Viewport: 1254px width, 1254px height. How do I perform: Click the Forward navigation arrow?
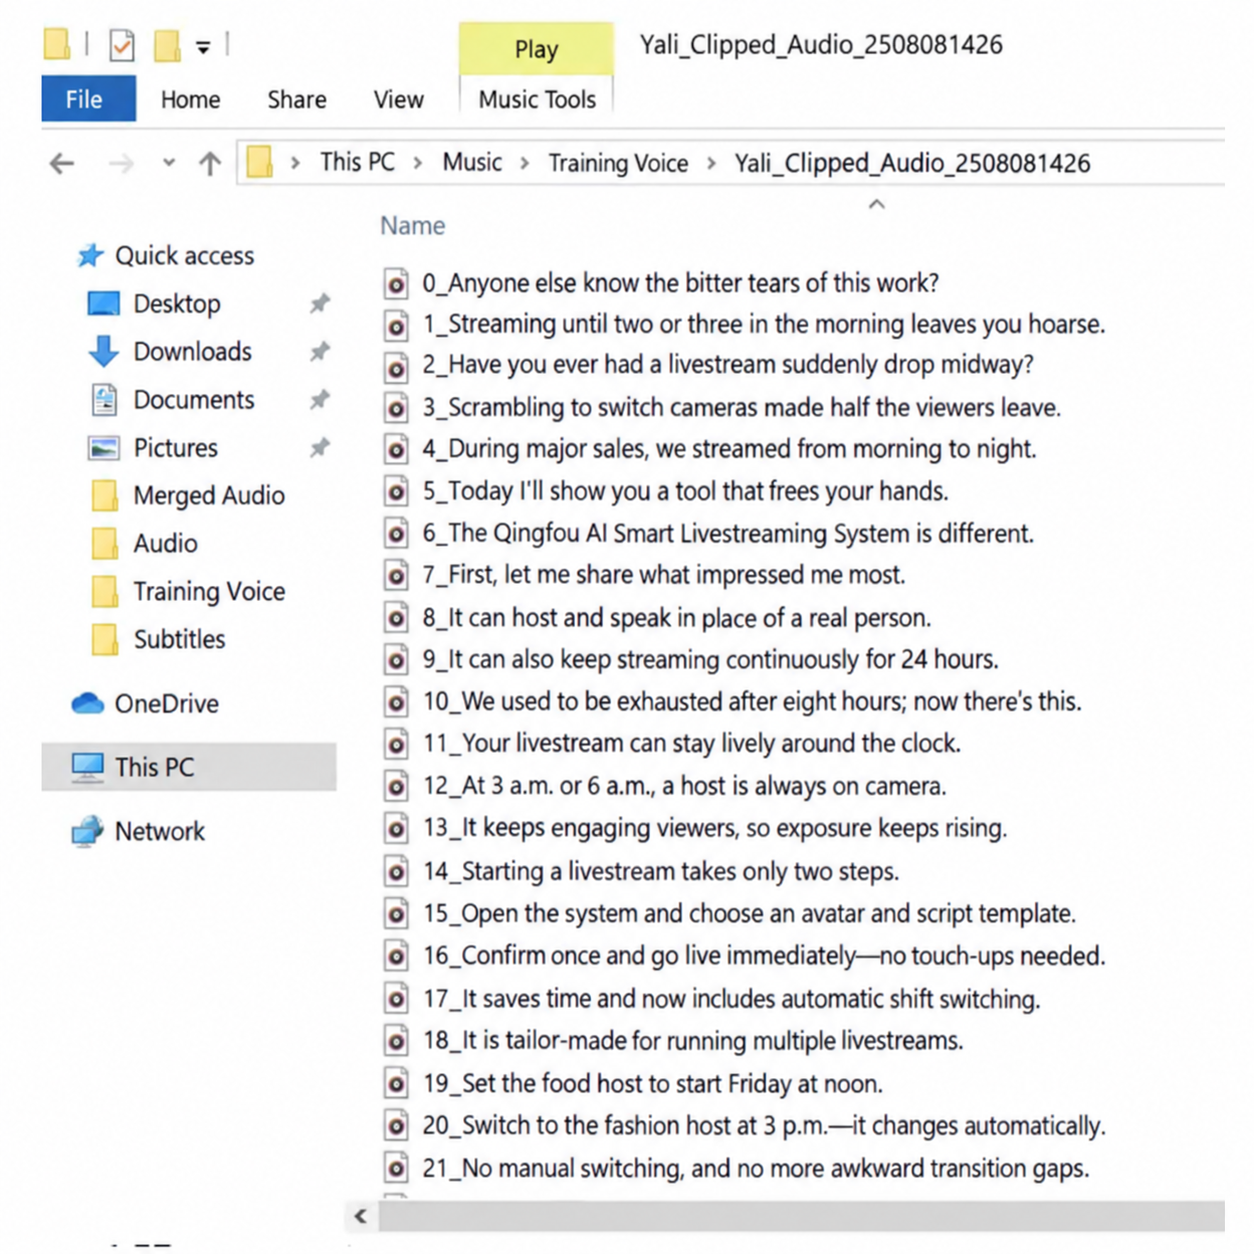tap(121, 163)
